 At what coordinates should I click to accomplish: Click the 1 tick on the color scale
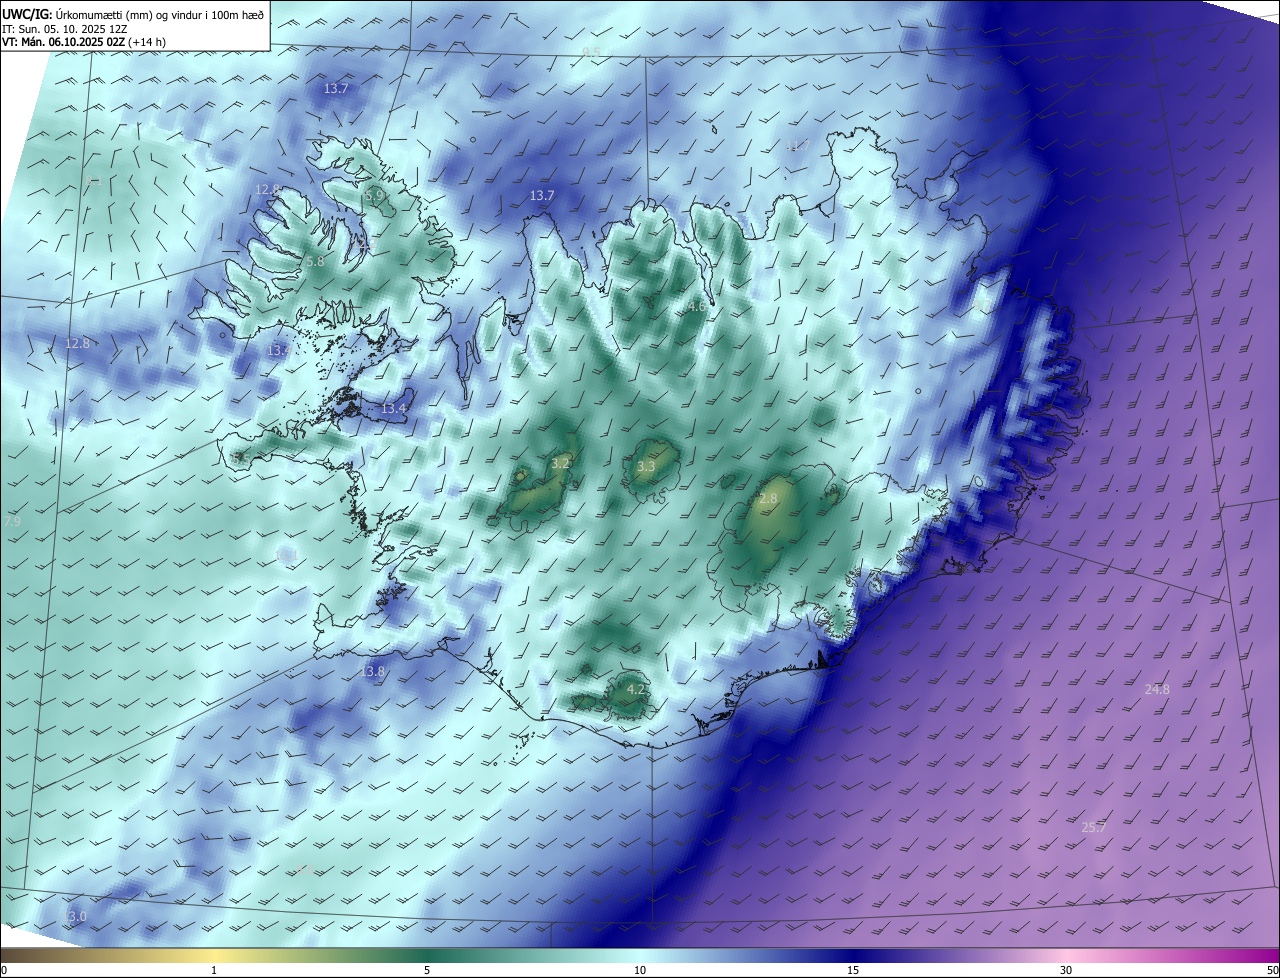click(215, 971)
